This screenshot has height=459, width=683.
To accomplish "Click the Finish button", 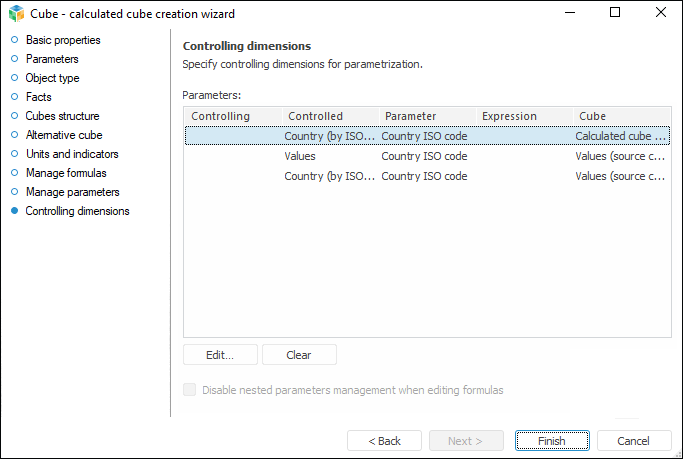I will click(x=551, y=441).
